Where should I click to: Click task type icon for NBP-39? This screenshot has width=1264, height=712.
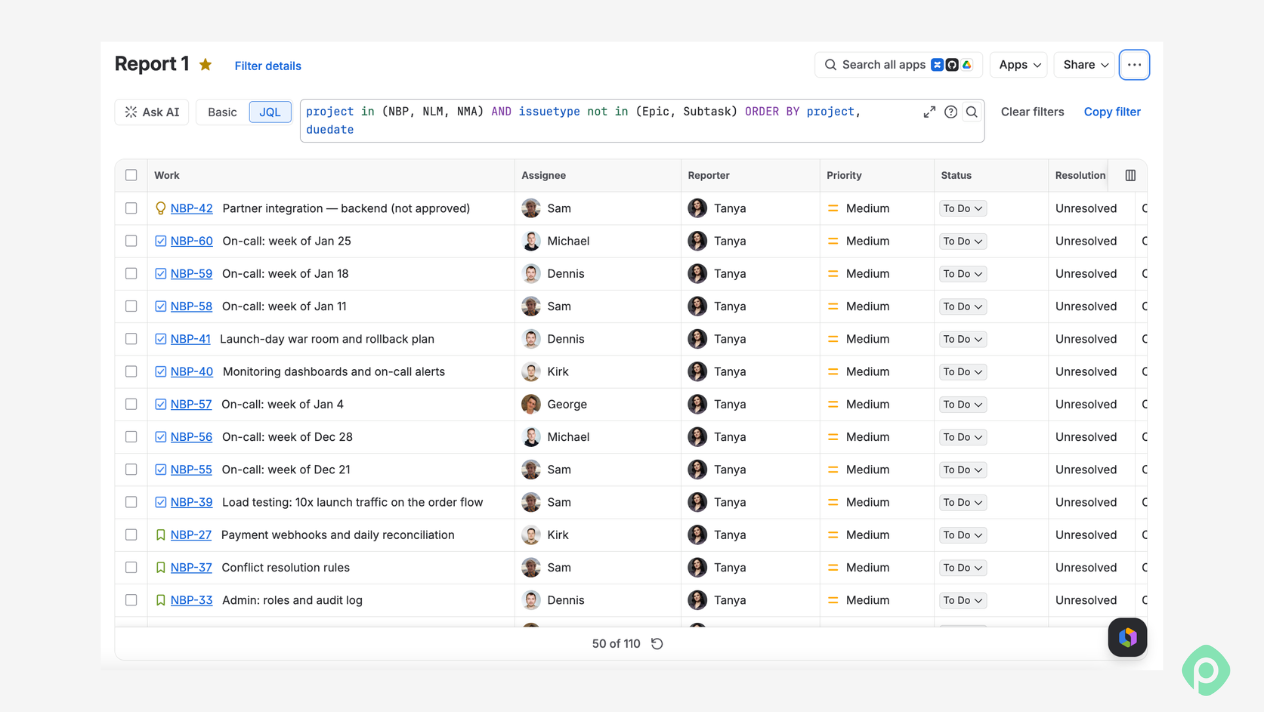point(160,502)
